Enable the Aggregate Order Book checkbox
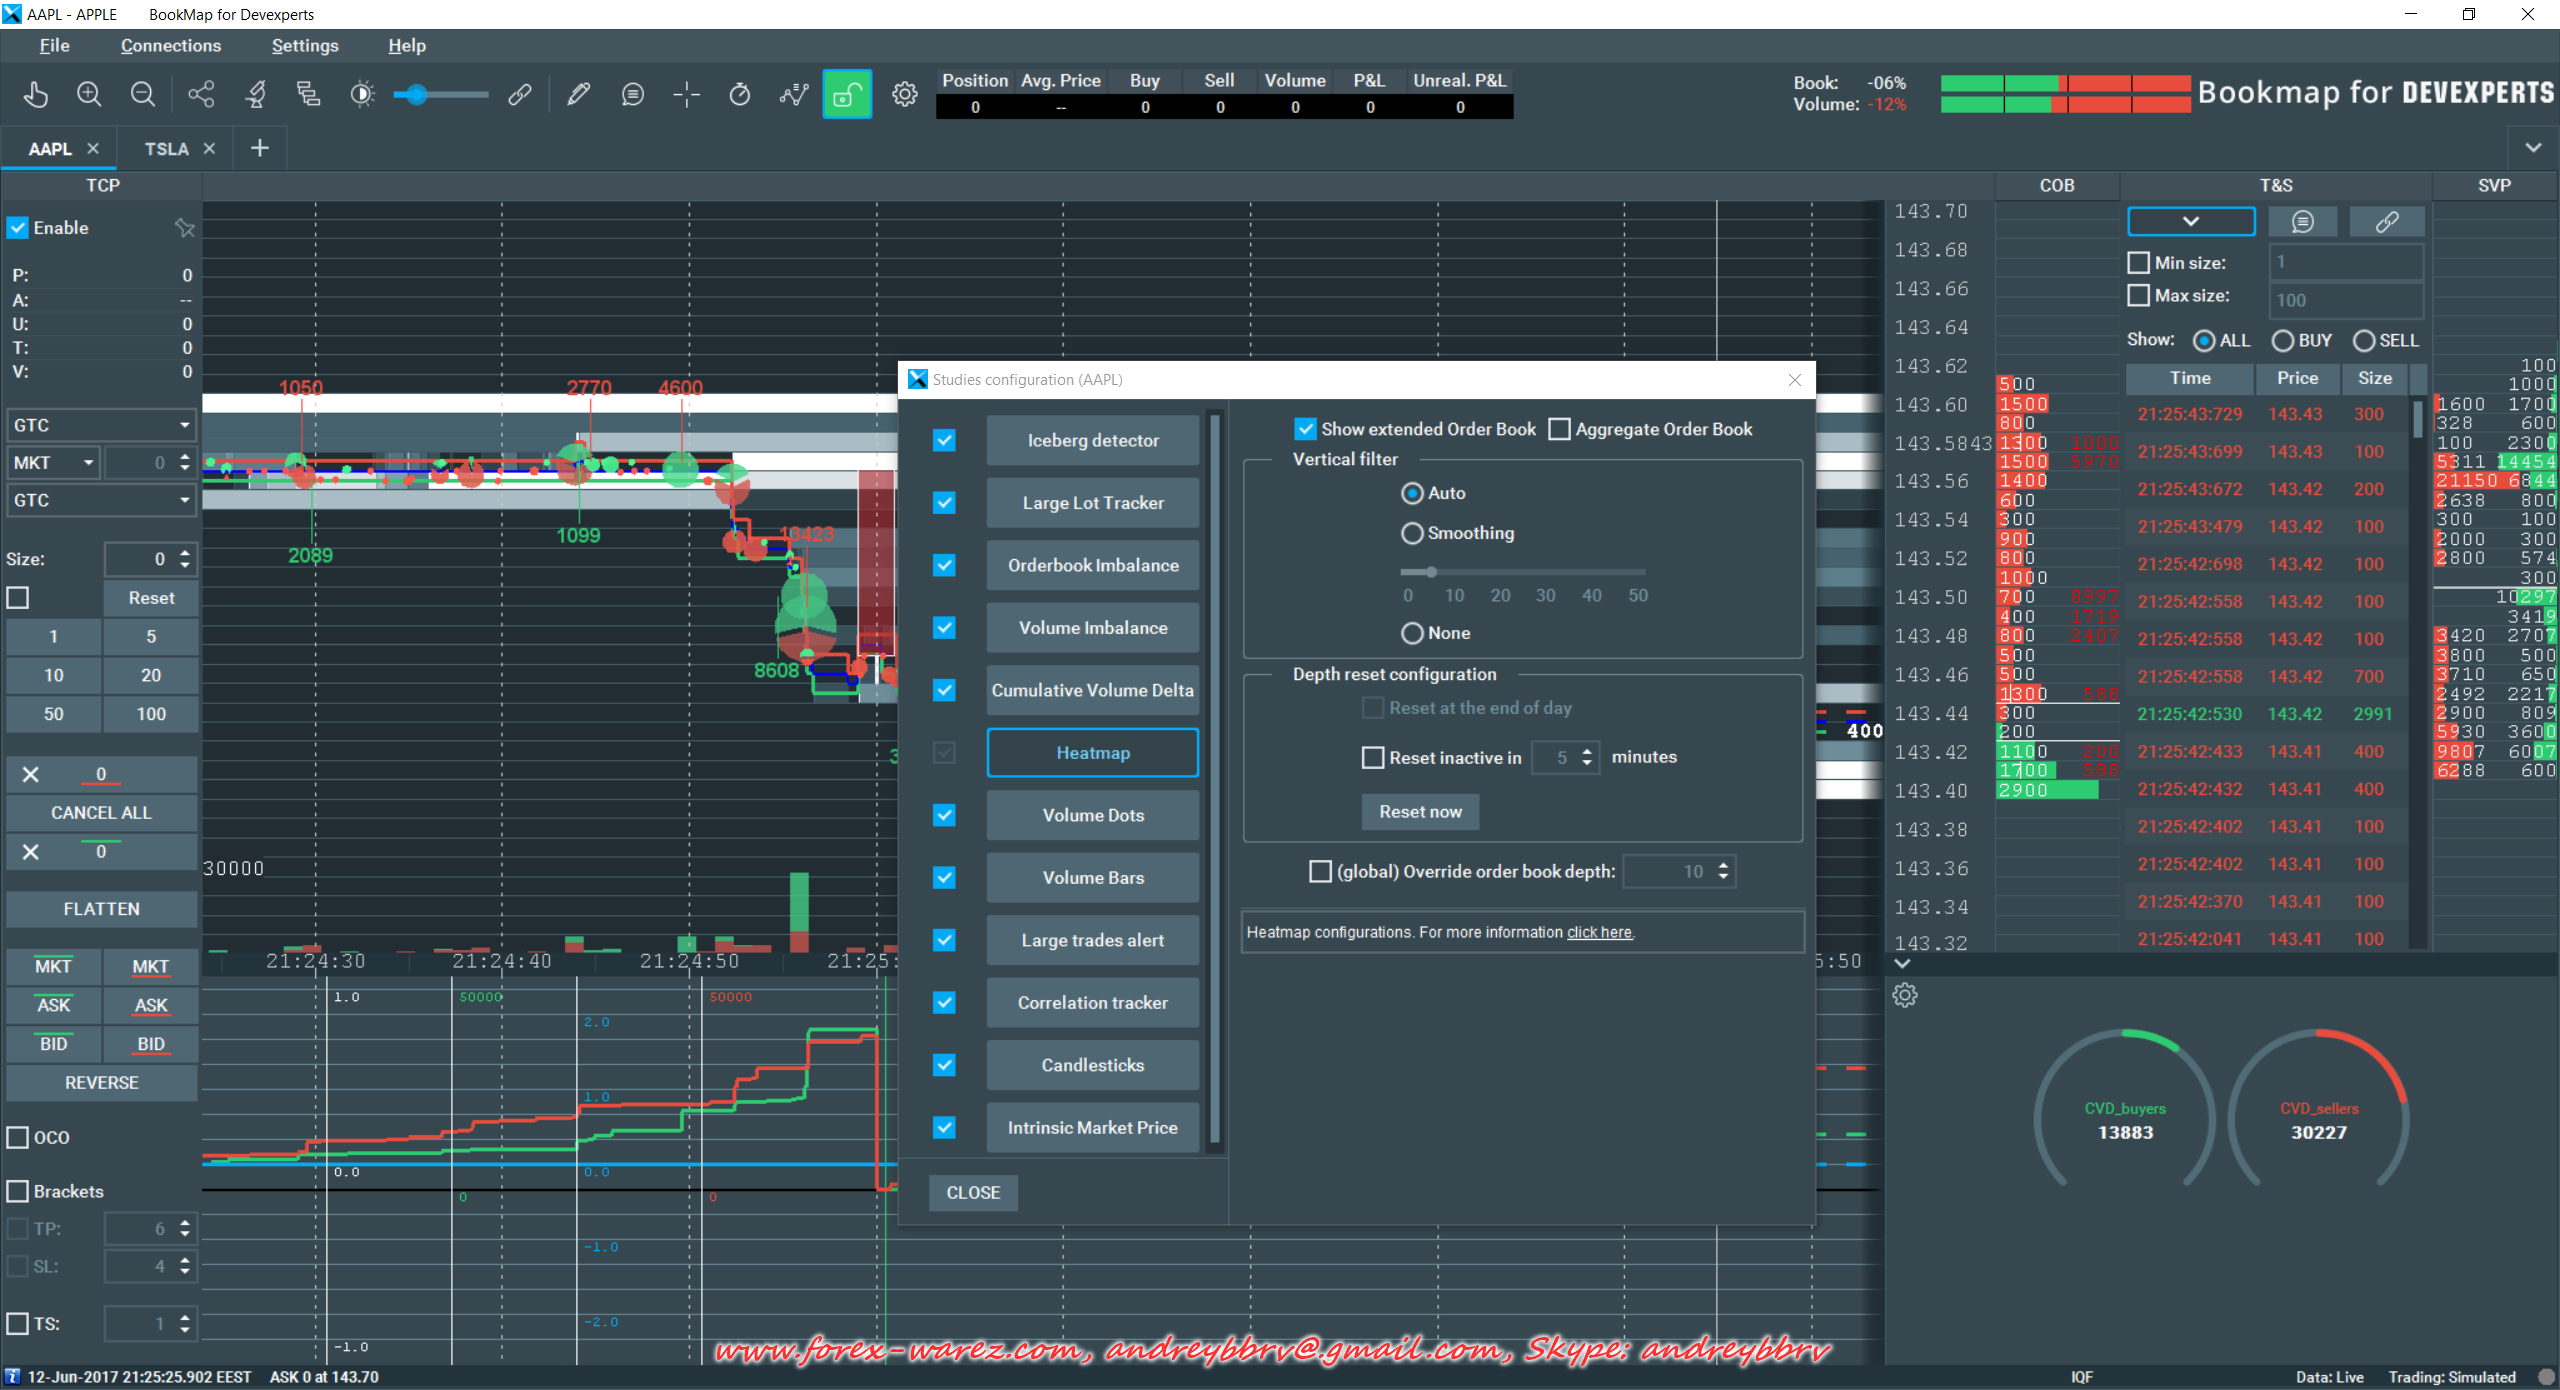This screenshot has height=1390, width=2560. 1559,430
